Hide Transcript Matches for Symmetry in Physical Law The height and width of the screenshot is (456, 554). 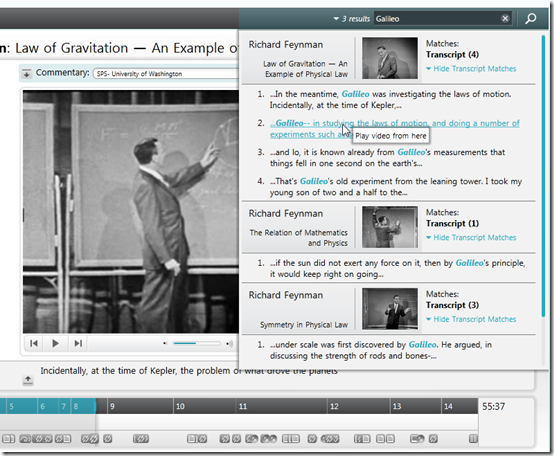pos(471,319)
